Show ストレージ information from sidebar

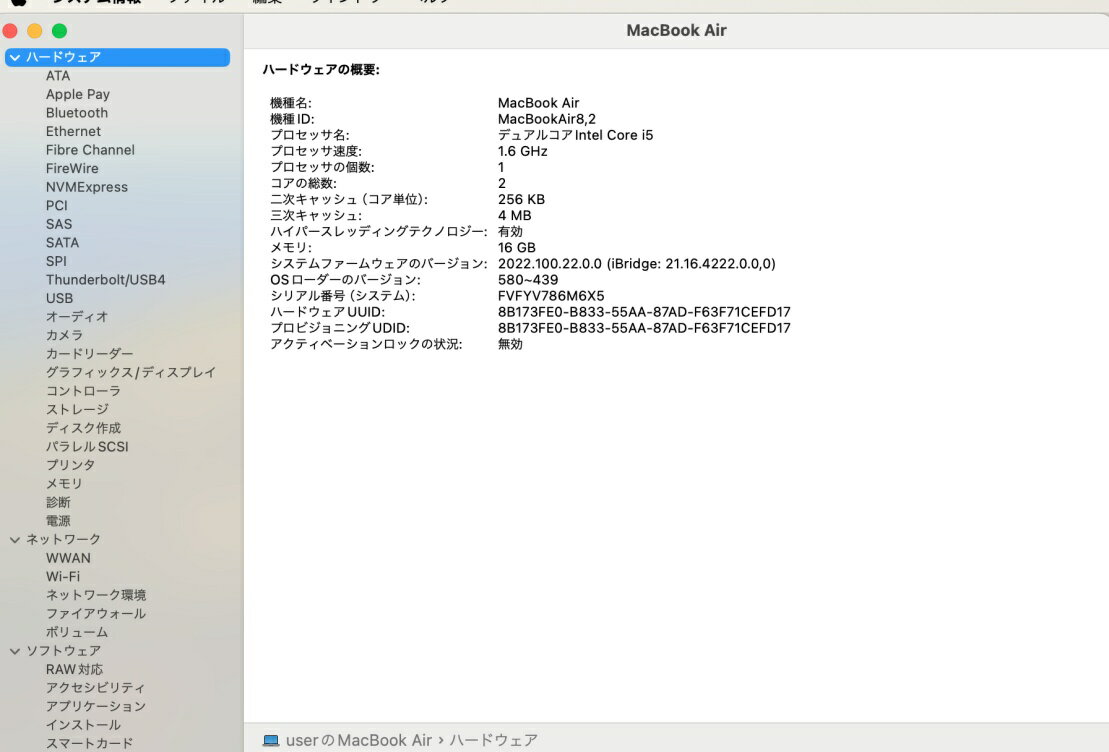pos(77,409)
